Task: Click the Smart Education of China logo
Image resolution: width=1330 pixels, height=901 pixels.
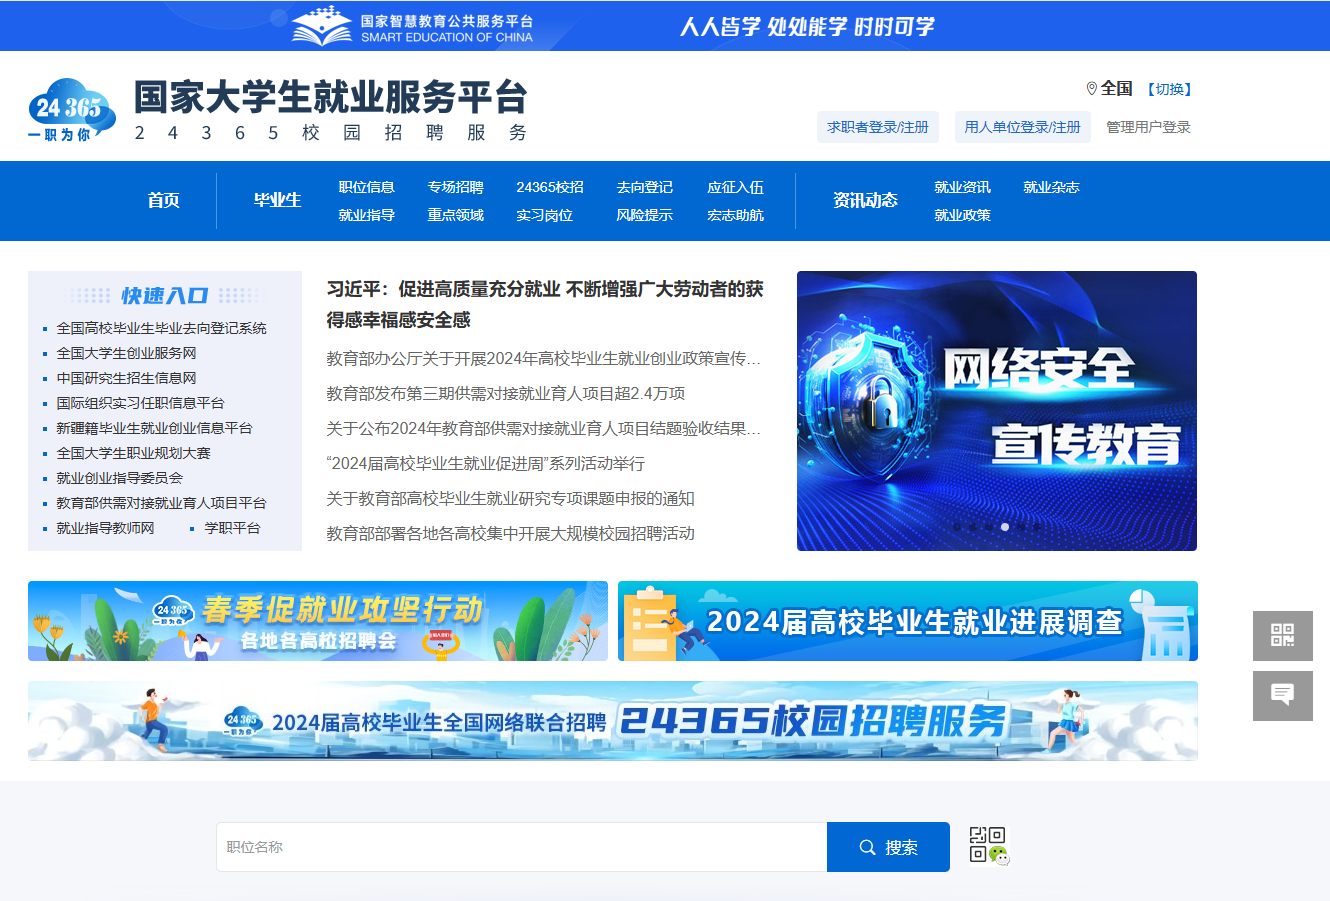Action: (x=412, y=27)
